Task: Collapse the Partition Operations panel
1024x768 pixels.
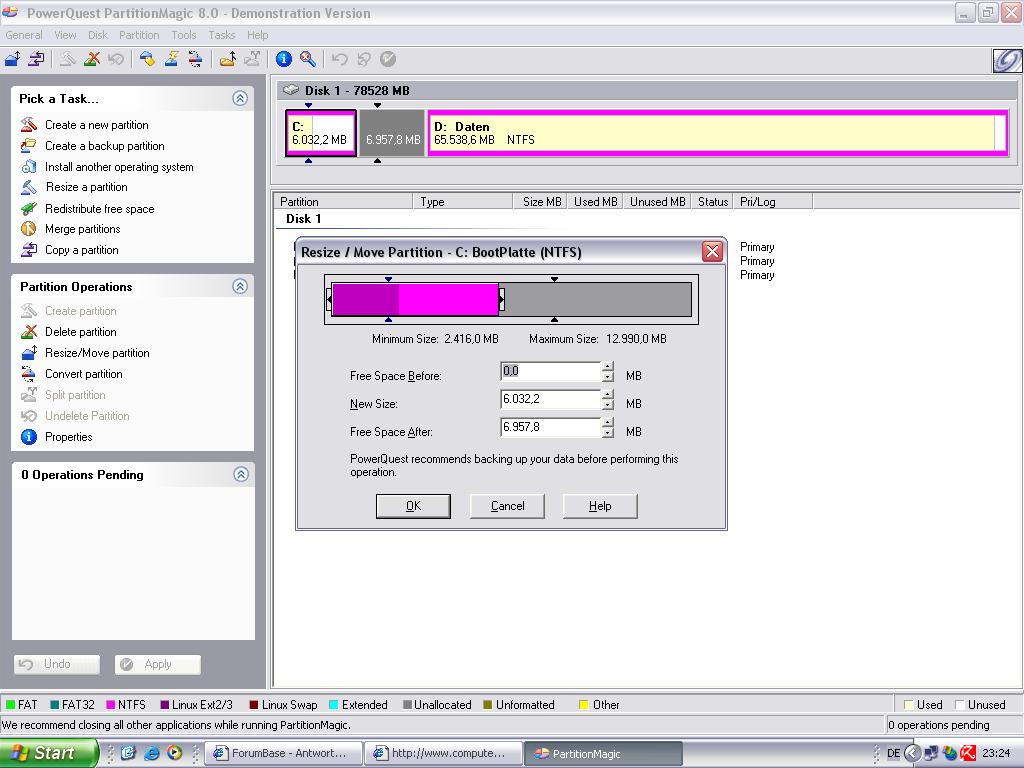Action: [x=240, y=286]
